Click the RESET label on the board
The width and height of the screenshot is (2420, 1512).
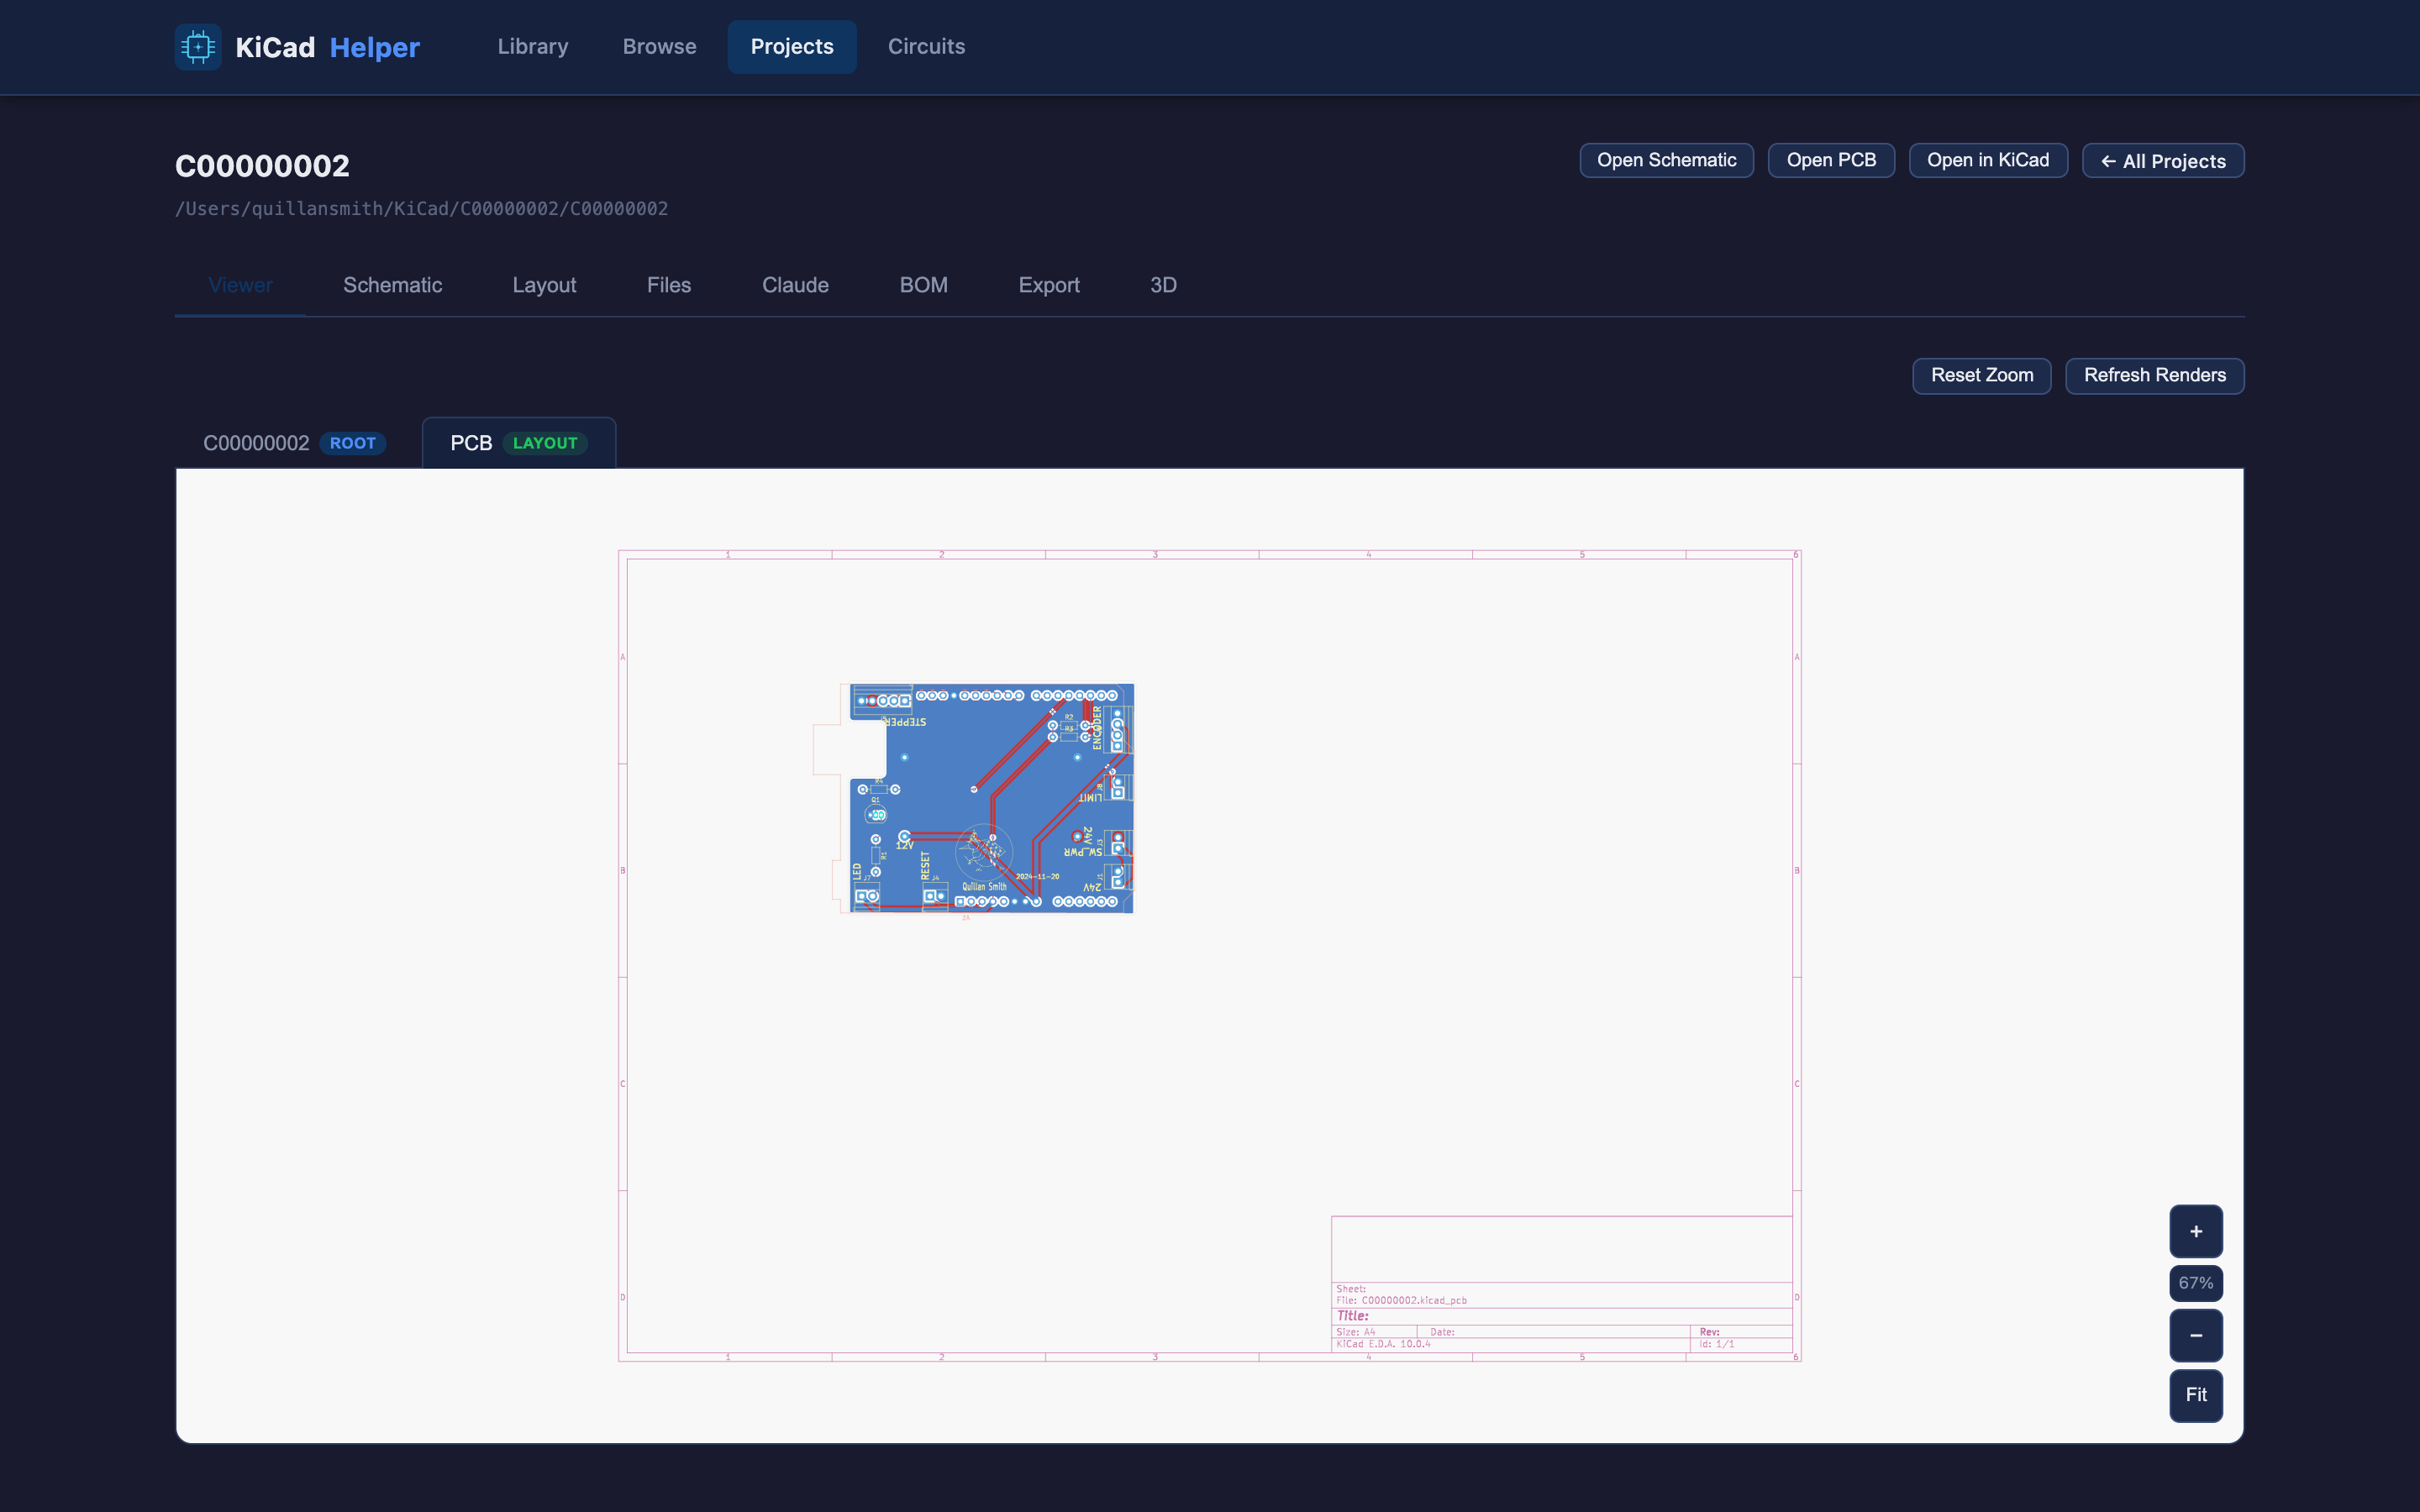click(x=925, y=866)
